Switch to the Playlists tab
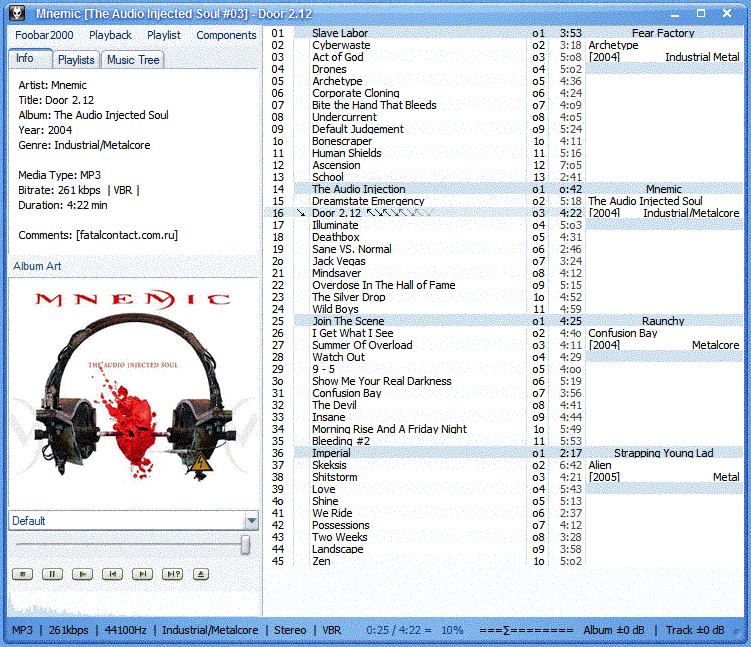The height and width of the screenshot is (647, 751). [76, 60]
